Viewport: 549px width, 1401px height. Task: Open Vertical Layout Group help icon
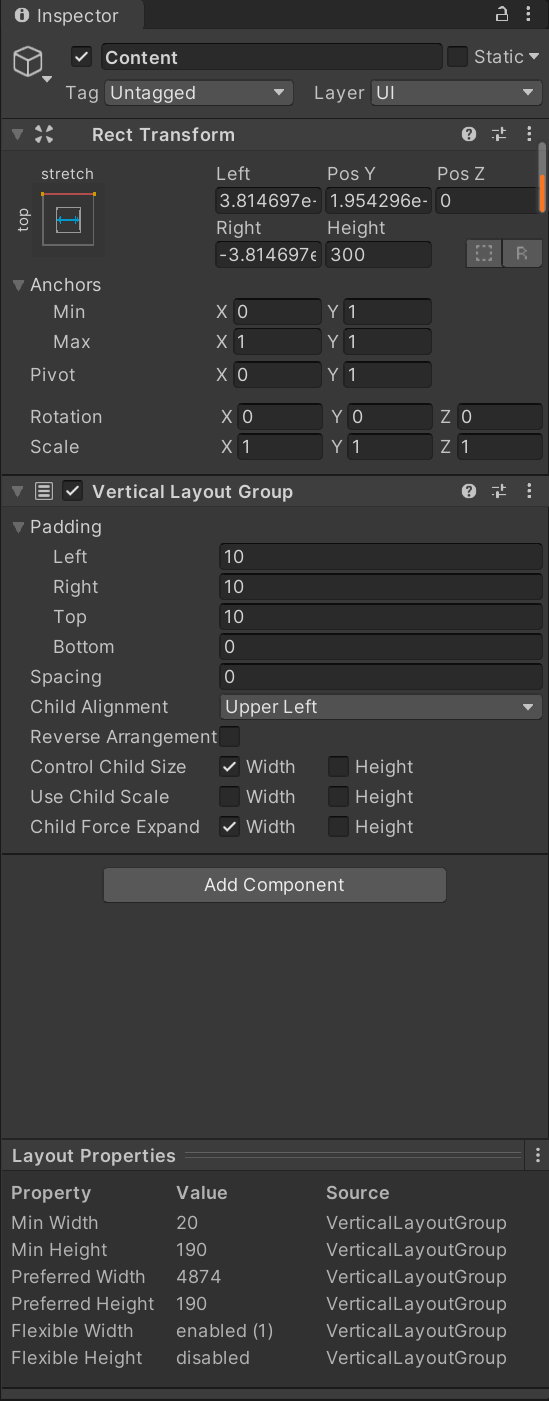coord(469,492)
